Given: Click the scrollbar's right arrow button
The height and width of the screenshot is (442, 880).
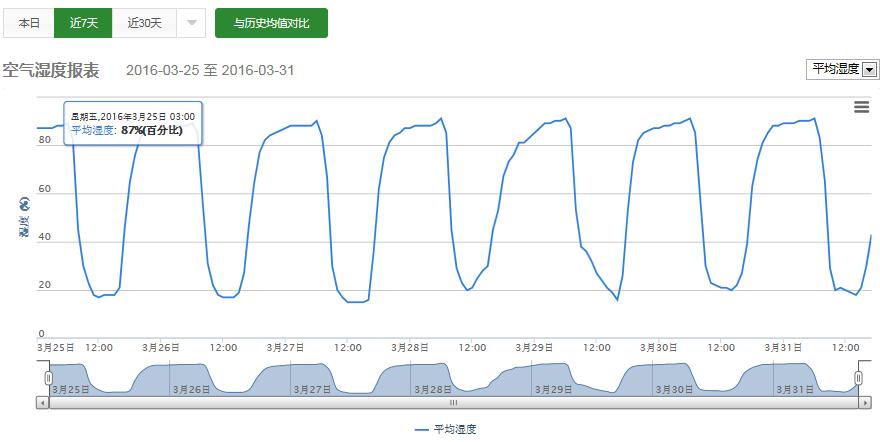Looking at the screenshot, I should tap(862, 402).
